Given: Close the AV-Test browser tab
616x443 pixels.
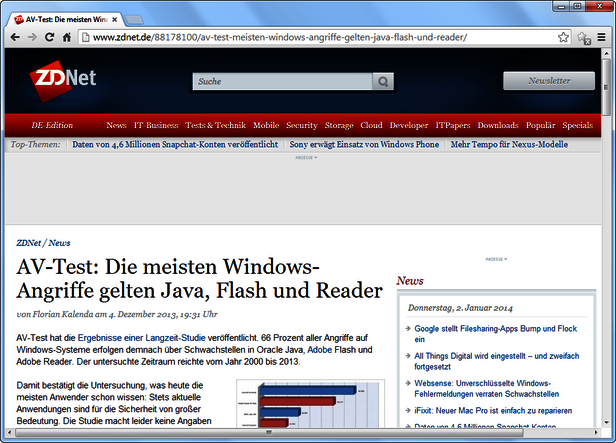Looking at the screenshot, I should coord(115,19).
